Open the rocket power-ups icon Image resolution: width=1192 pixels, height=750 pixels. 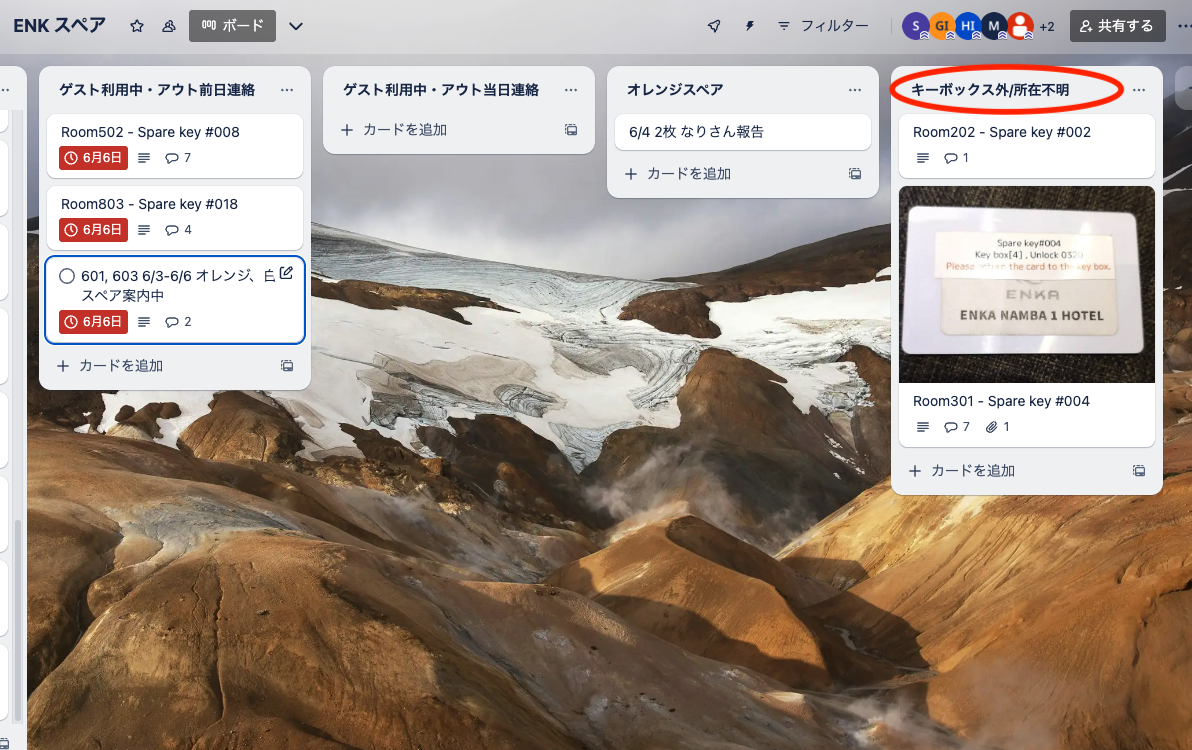[714, 26]
